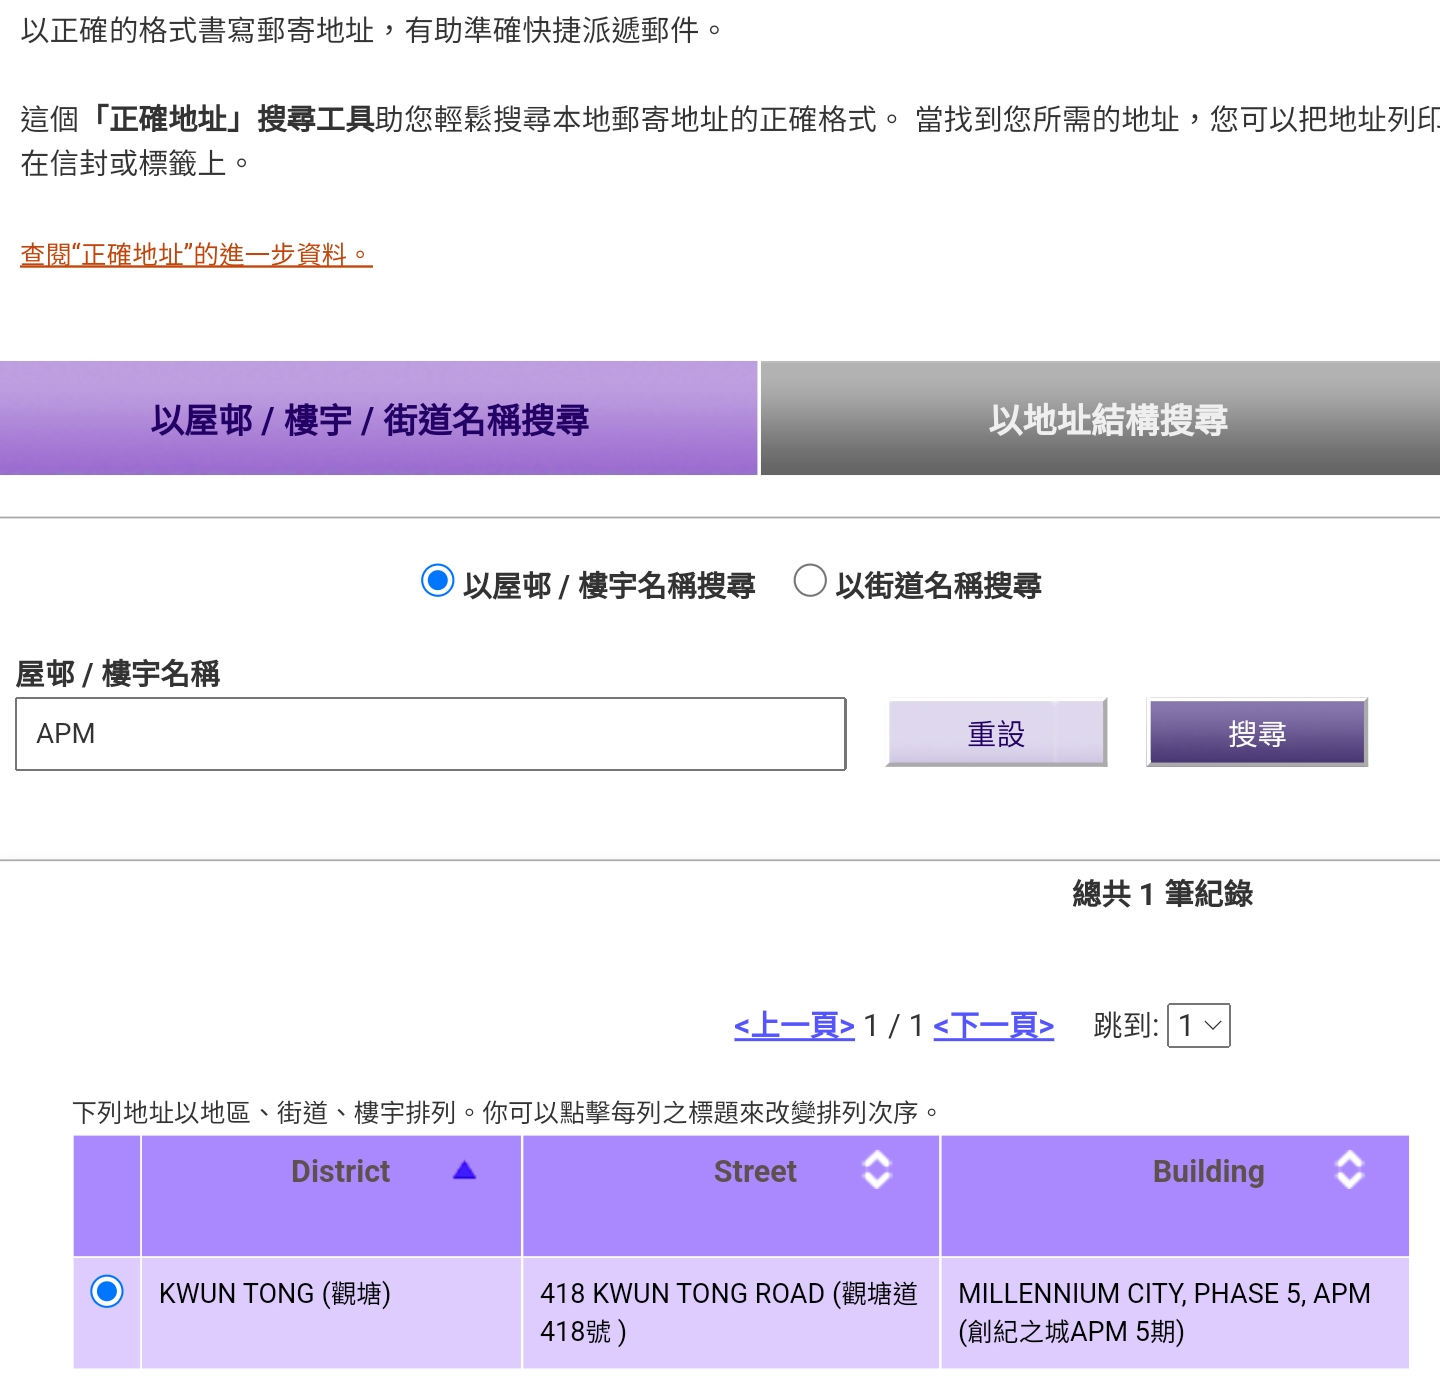Click the Street column header text
Screen dimensions: 1440x1384
coord(755,1171)
